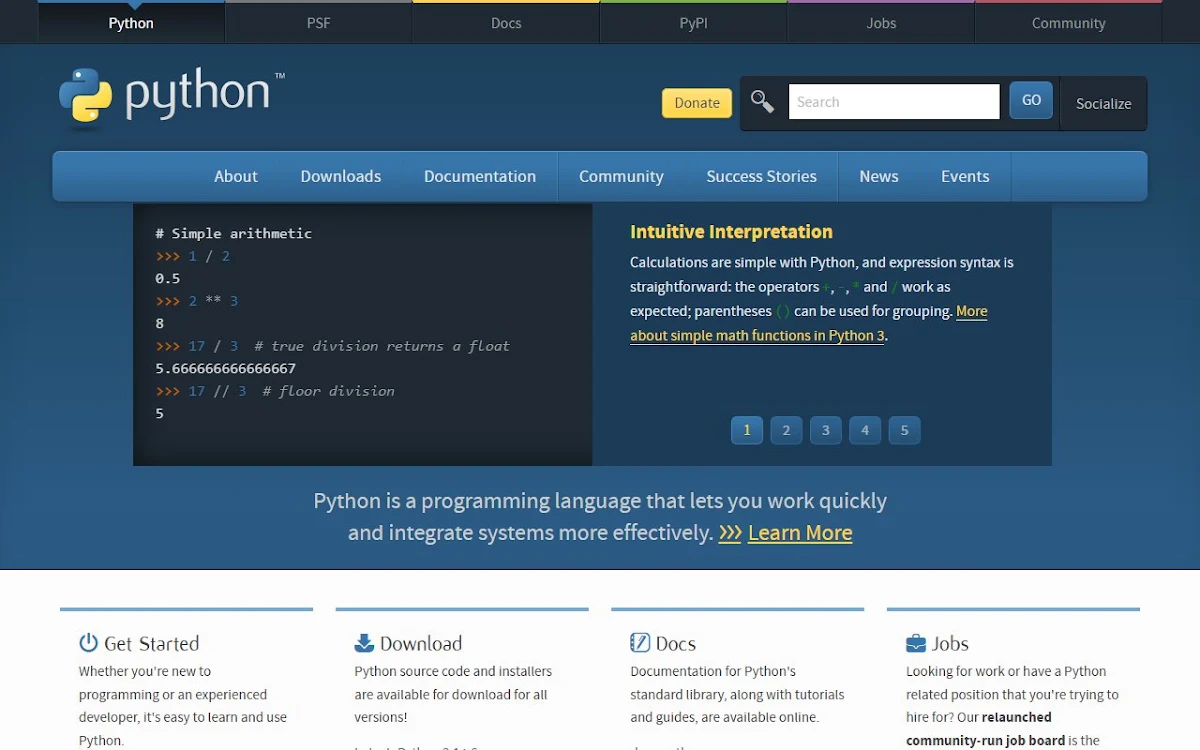The image size is (1200, 750).
Task: Open the Documentation menu
Action: [480, 176]
